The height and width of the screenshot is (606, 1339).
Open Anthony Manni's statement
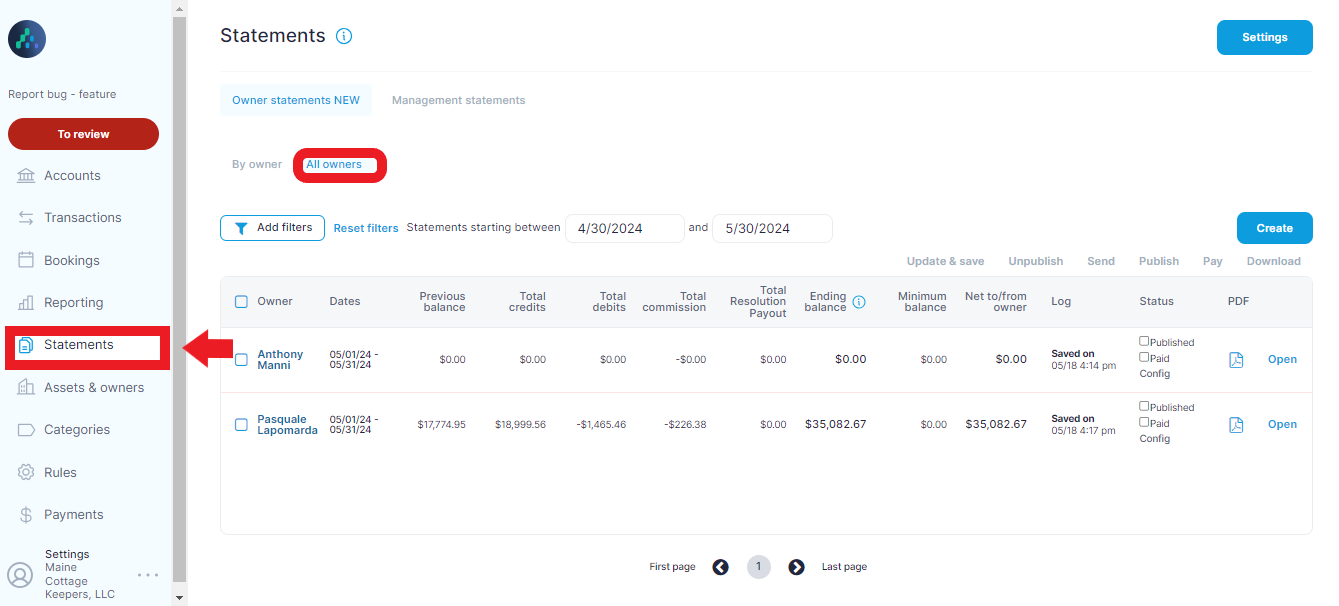pyautogui.click(x=1282, y=360)
